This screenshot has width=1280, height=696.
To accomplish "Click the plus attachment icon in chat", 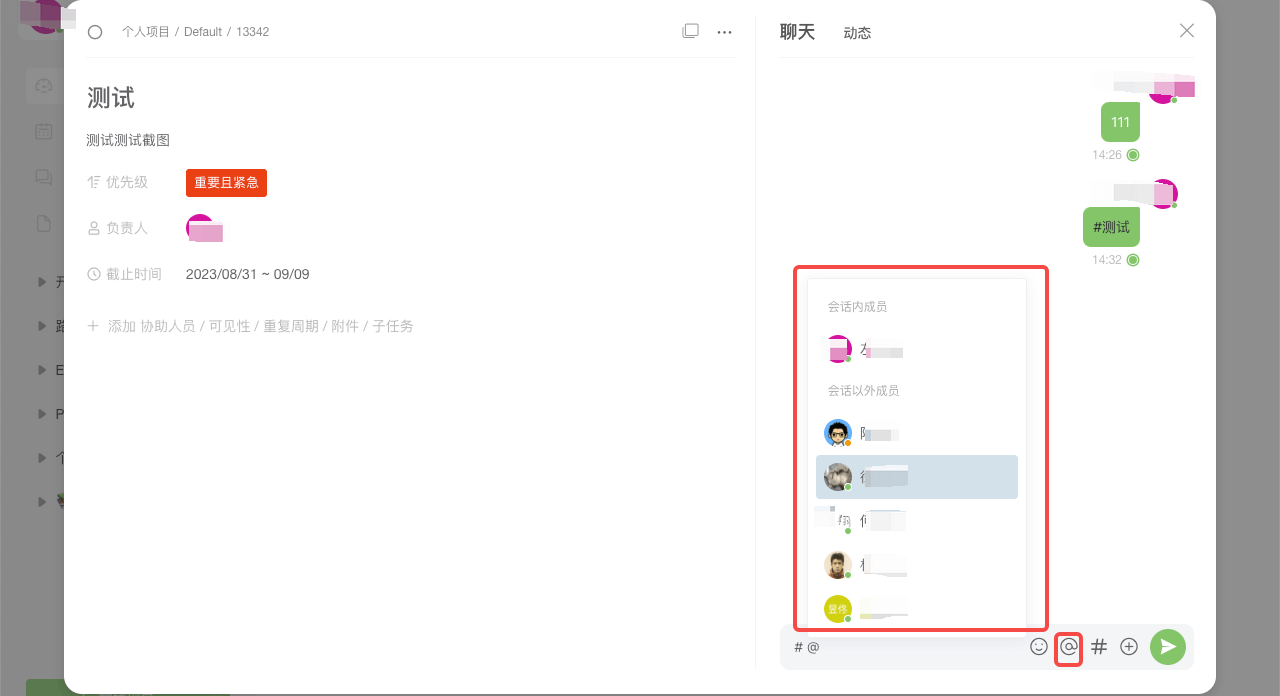I will pos(1129,647).
